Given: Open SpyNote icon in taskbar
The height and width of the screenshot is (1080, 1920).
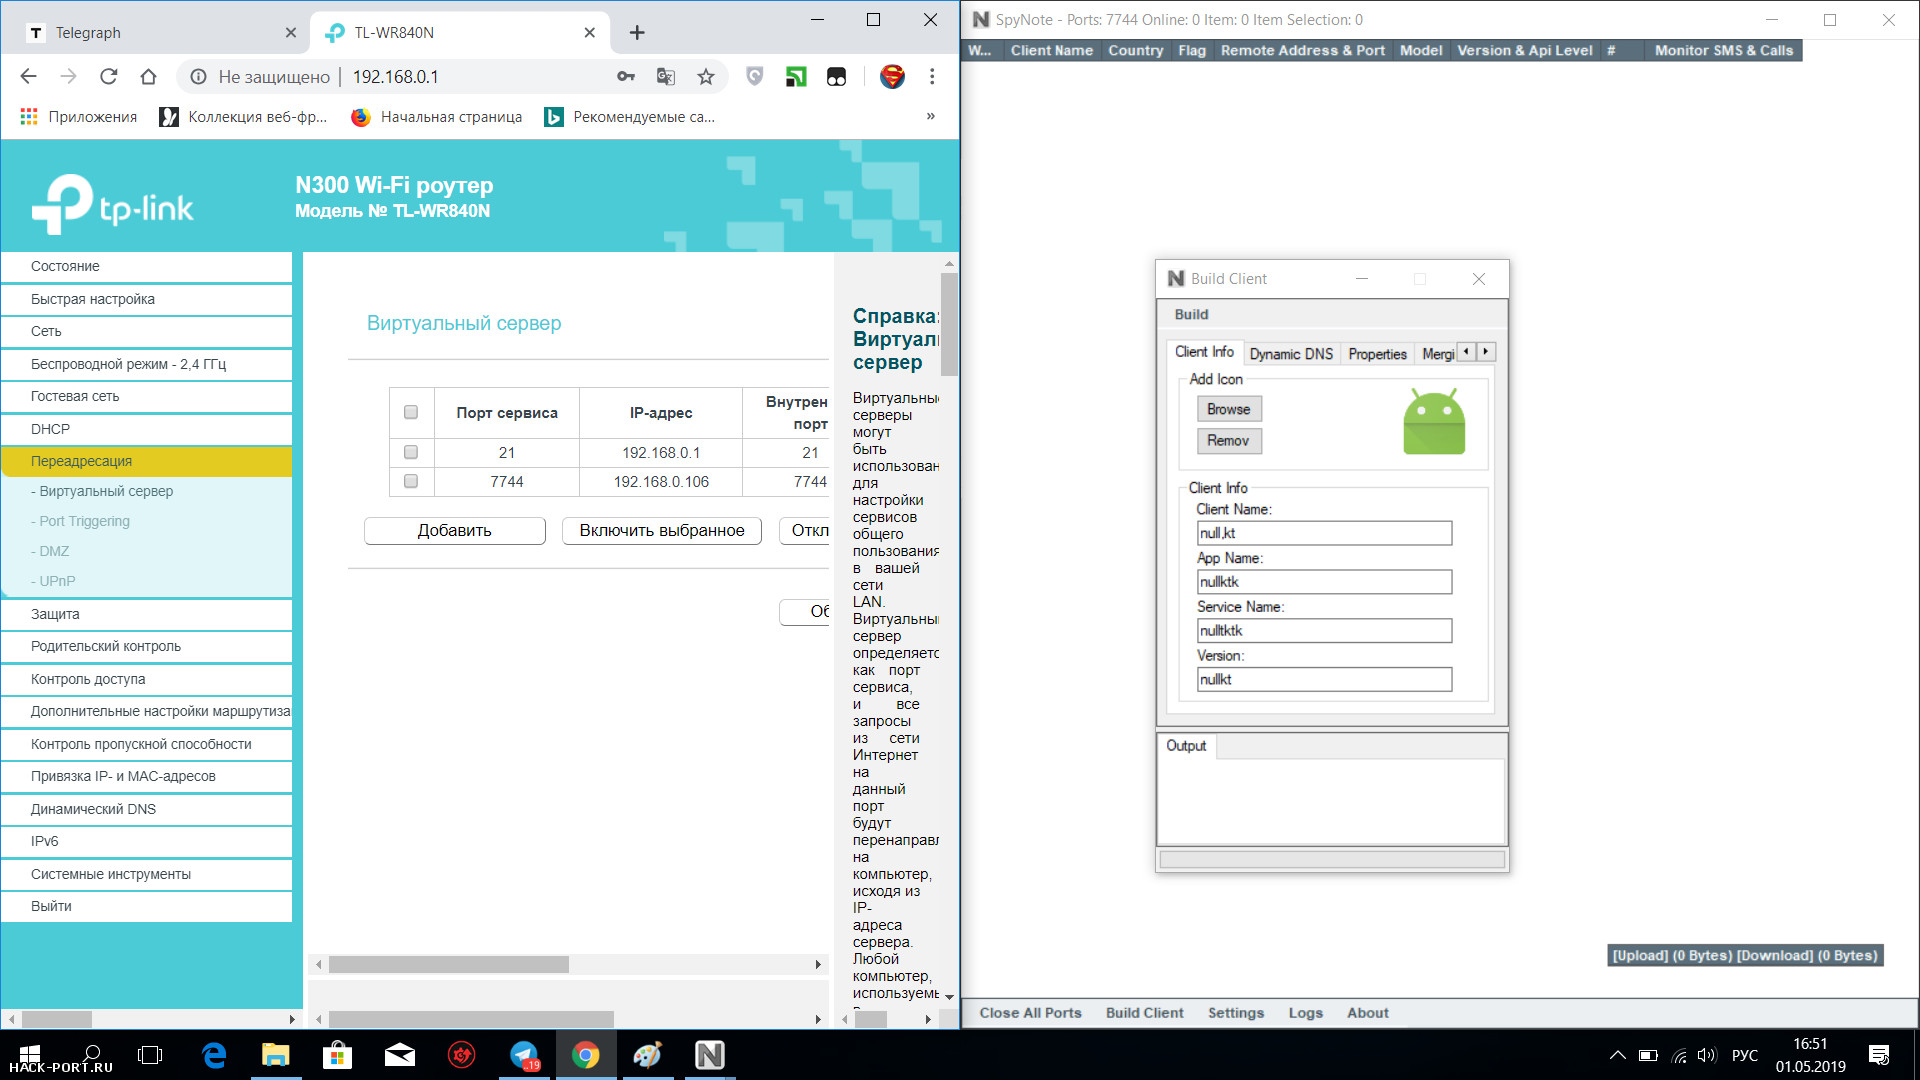Looking at the screenshot, I should click(x=710, y=1055).
